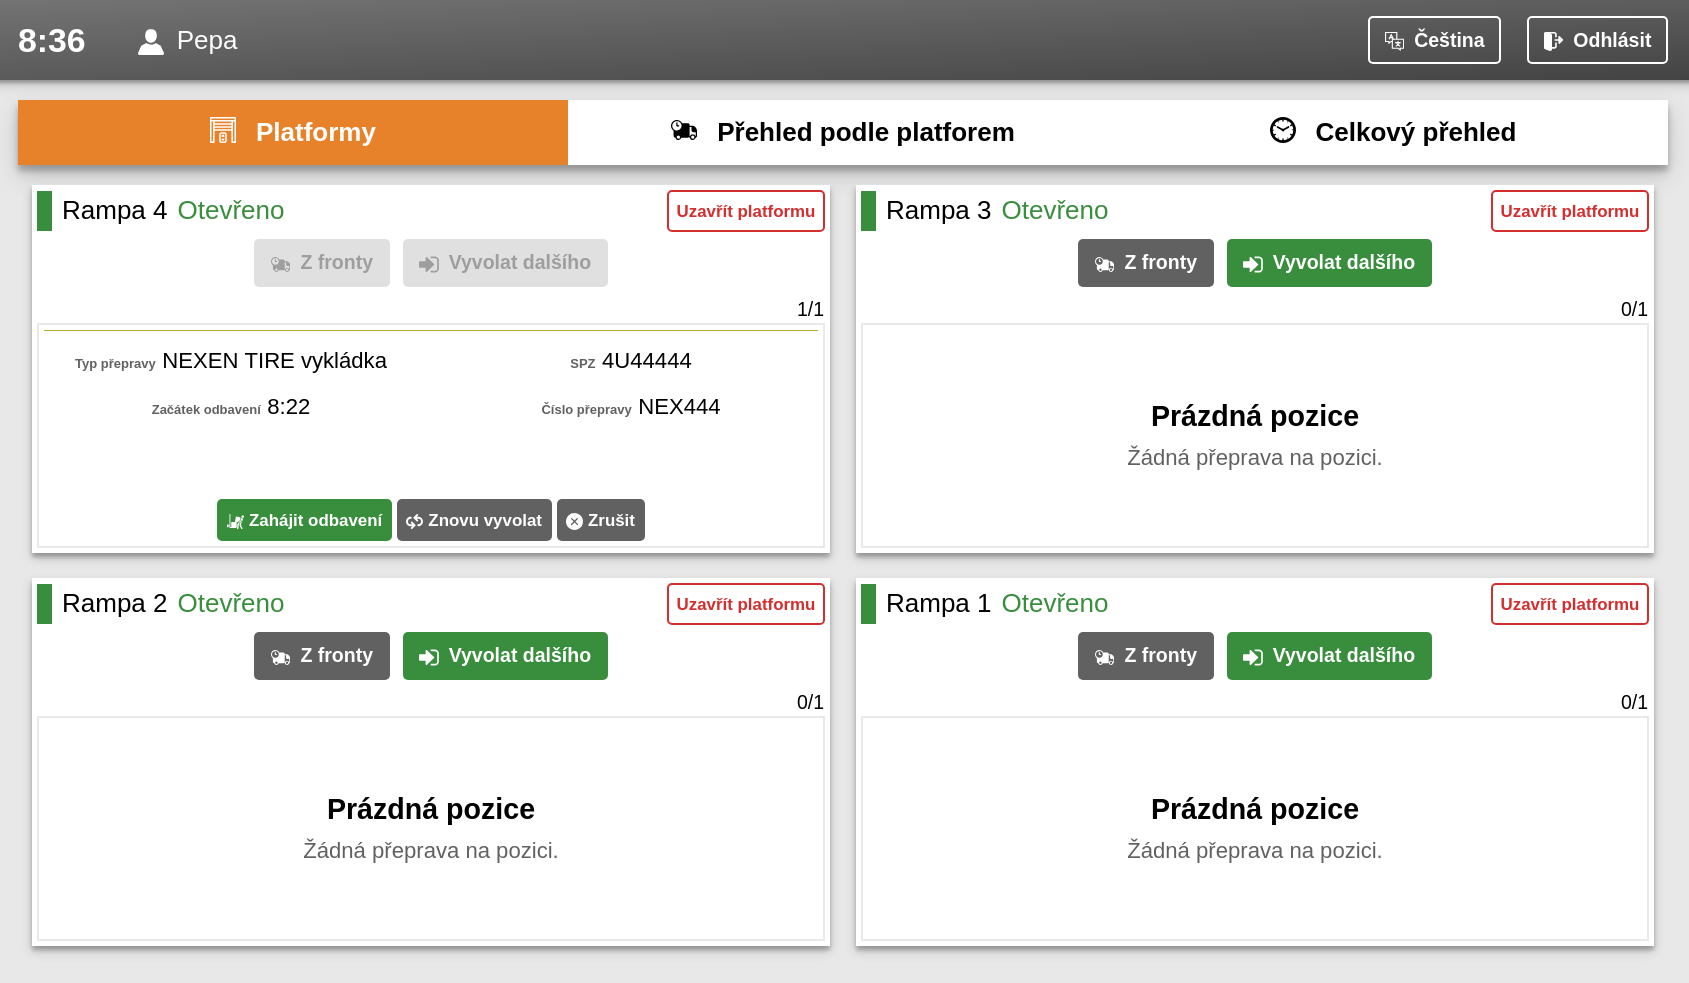Image resolution: width=1689 pixels, height=983 pixels.
Task: Open the Celkový přehled tab
Action: [1392, 132]
